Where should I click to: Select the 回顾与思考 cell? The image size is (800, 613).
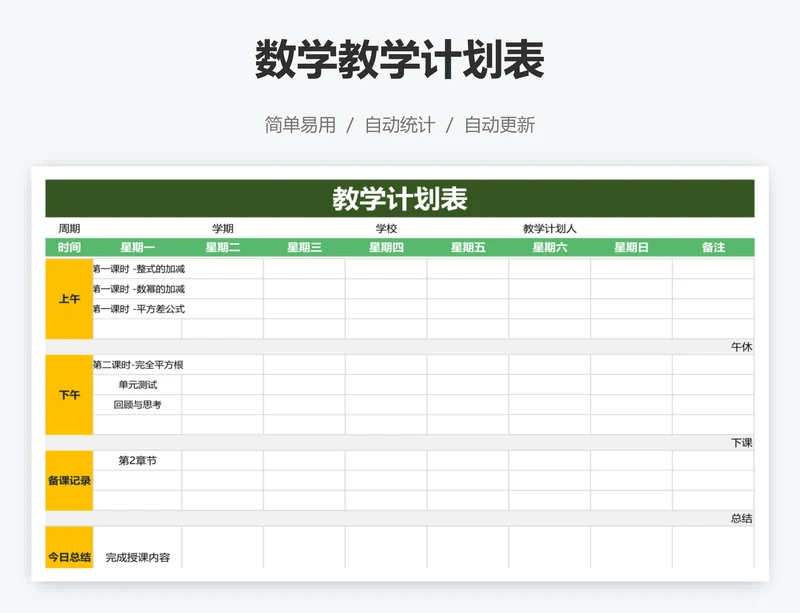(x=137, y=405)
